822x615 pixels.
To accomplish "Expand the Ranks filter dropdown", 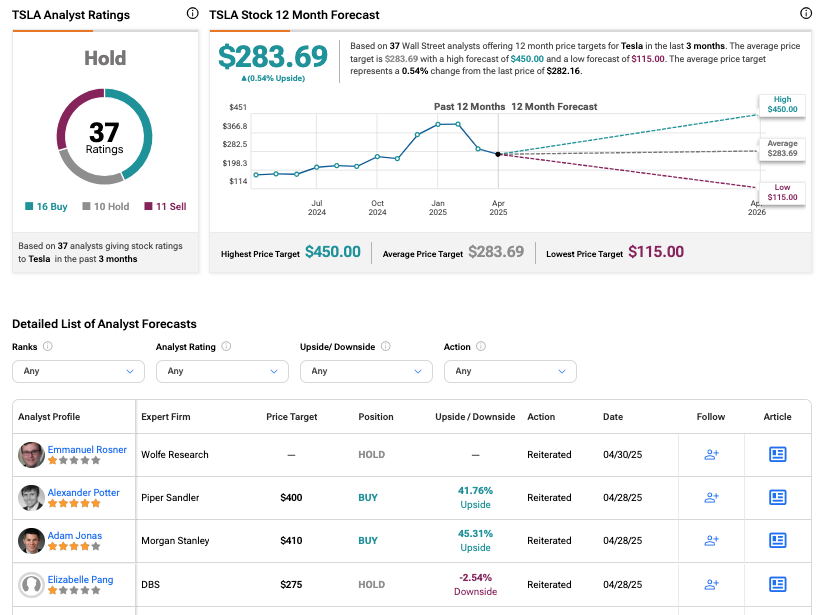I will coord(78,371).
